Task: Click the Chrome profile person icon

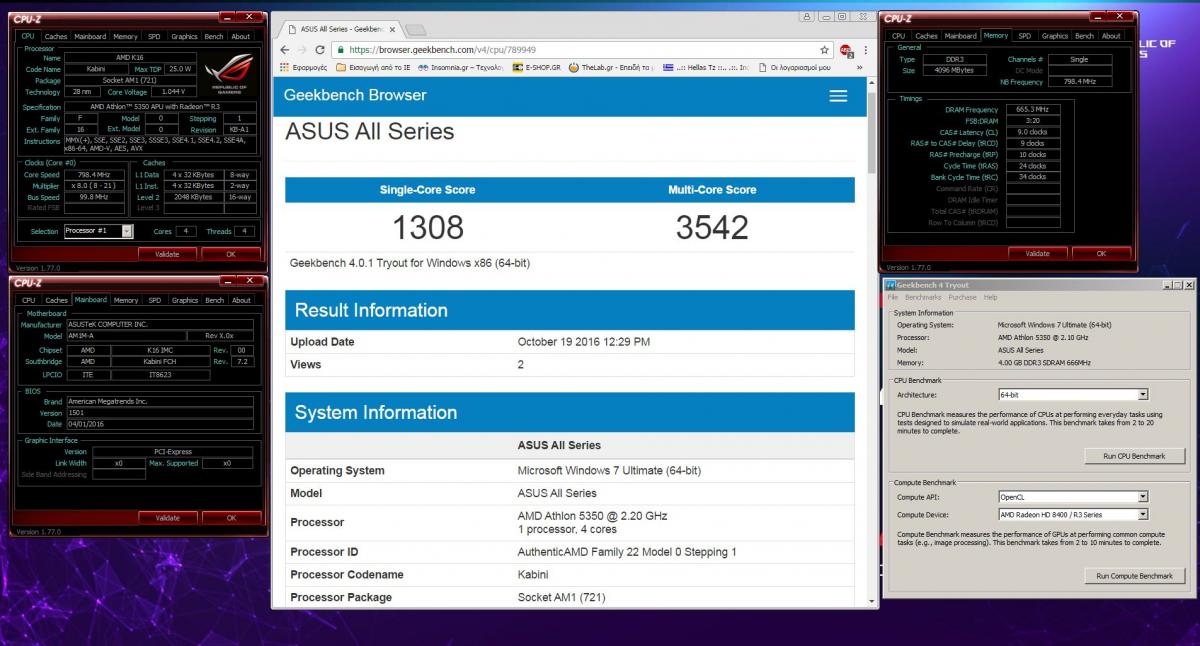Action: pyautogui.click(x=806, y=16)
